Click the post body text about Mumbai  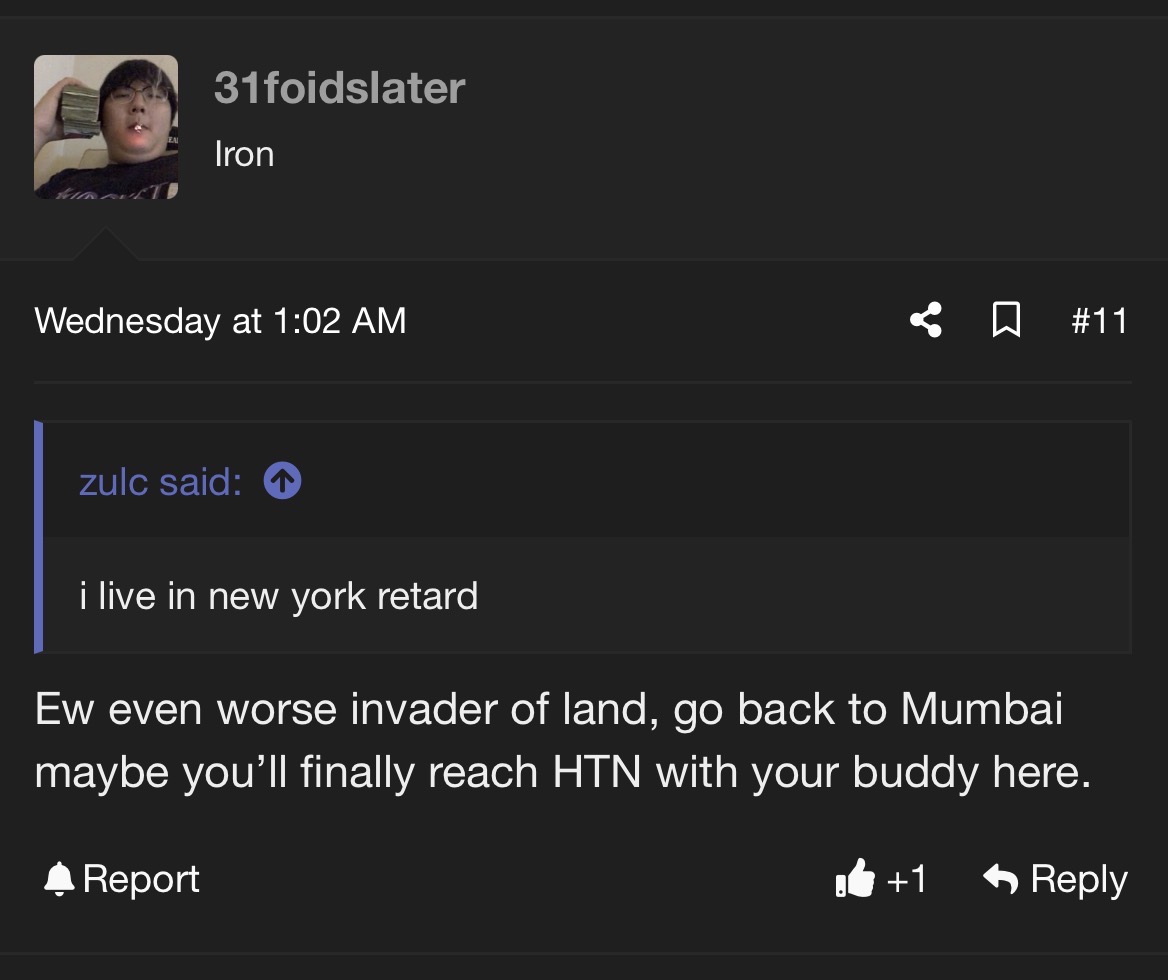point(563,740)
